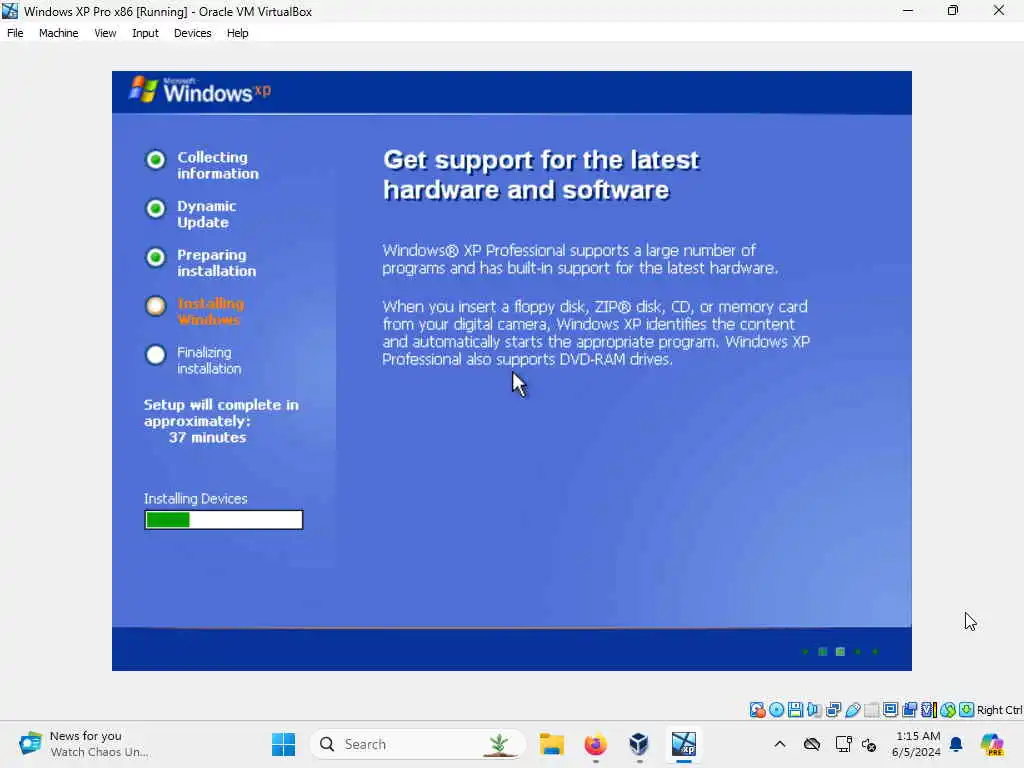Click the Finalizing installation step radio

pyautogui.click(x=155, y=355)
